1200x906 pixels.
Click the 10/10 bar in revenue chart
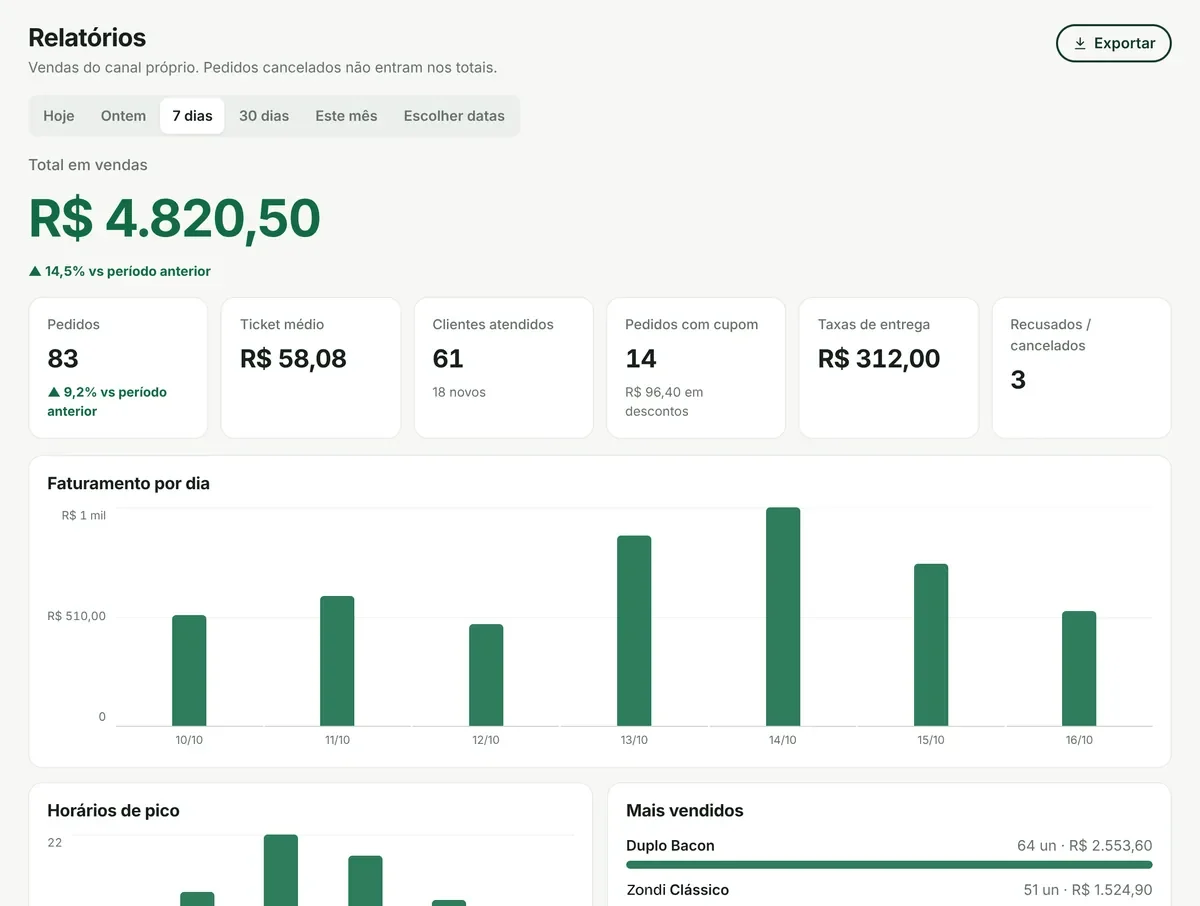189,670
